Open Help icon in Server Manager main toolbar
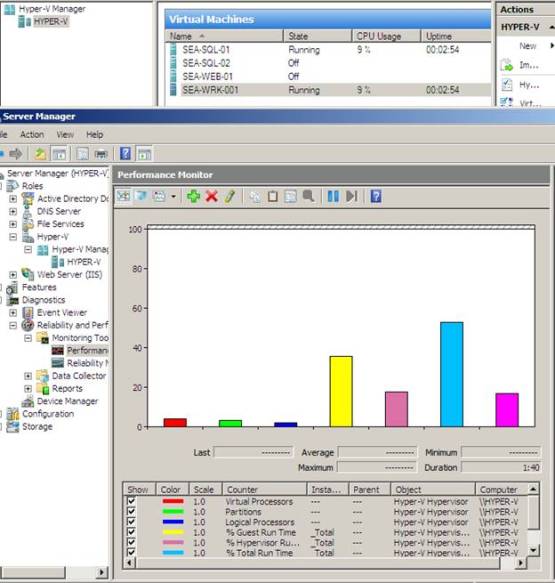This screenshot has width=555, height=583. click(x=125, y=154)
